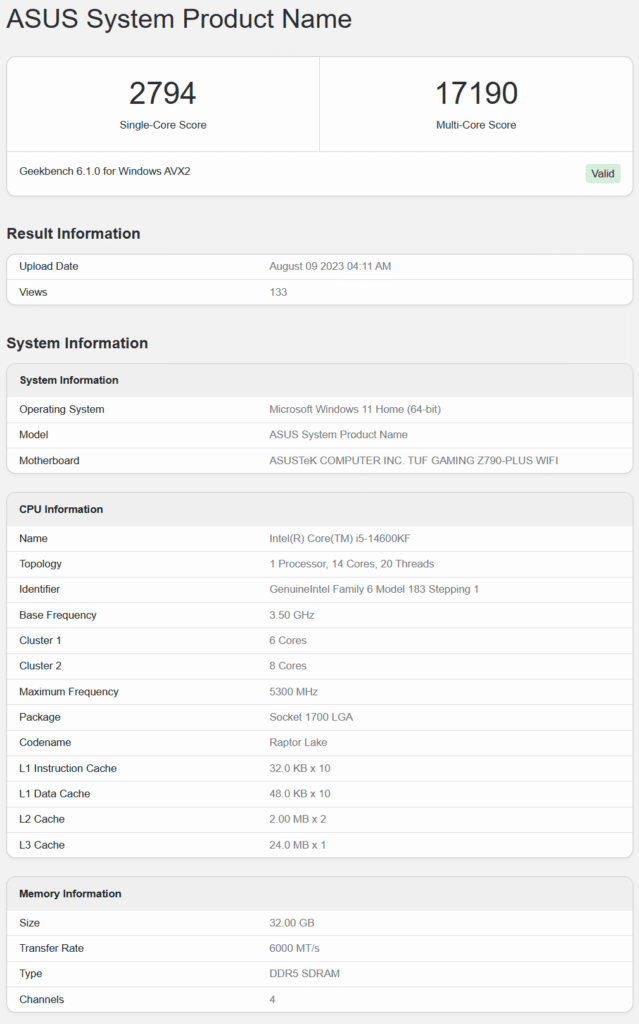Click the 'System Information' section heading above the table
Screen dimensions: 639x1024
coord(77,344)
